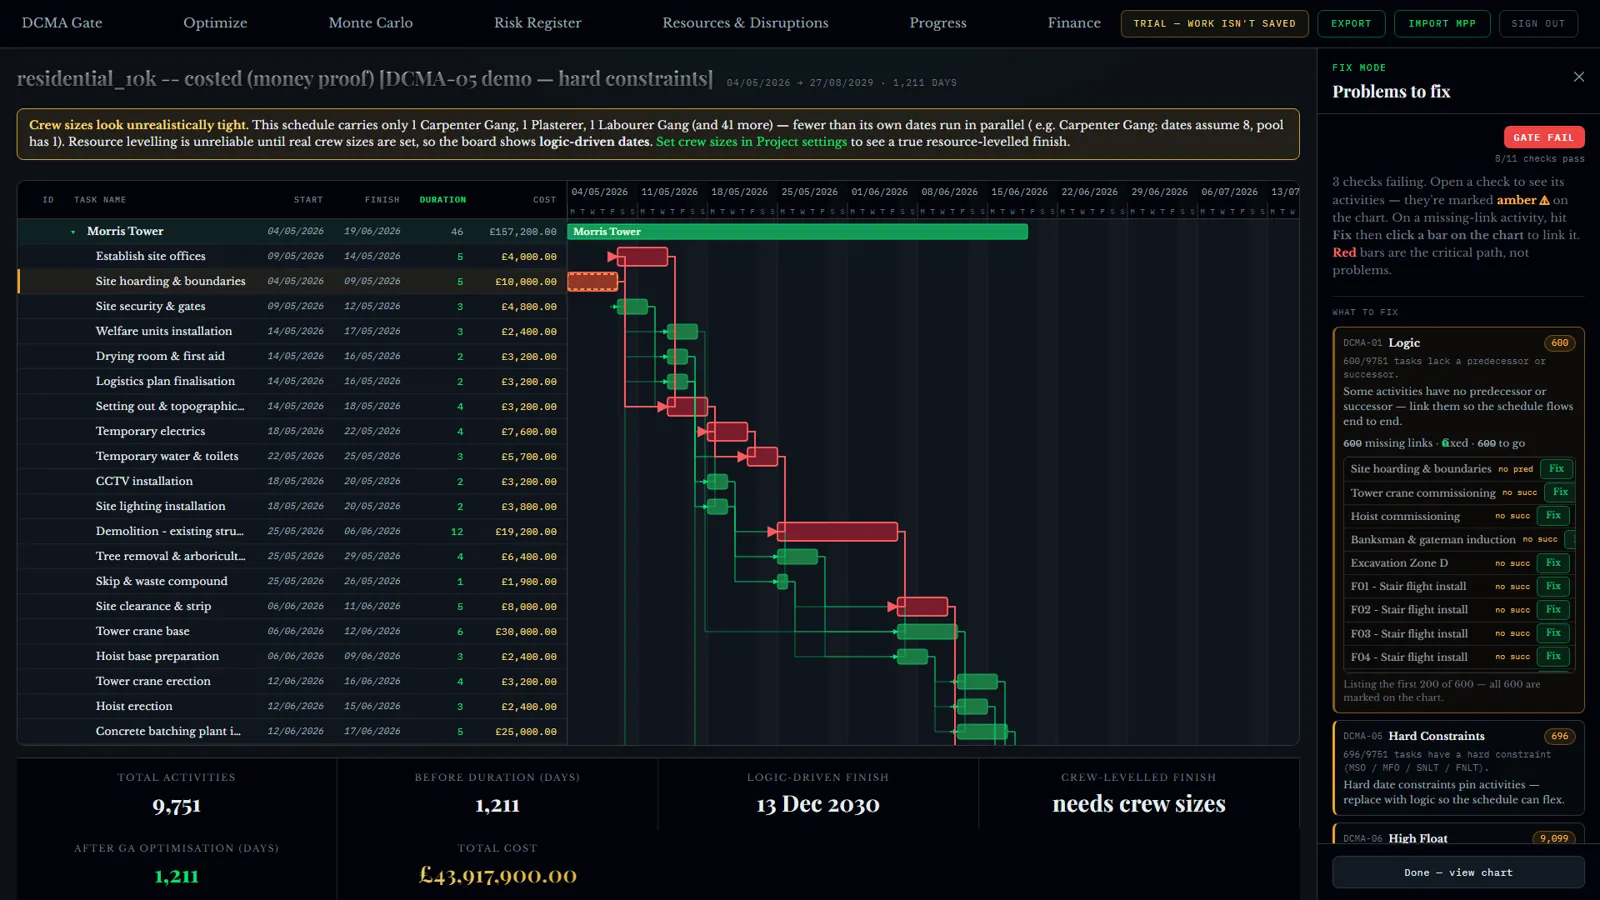Go to the Risk Register tab

[x=537, y=23]
